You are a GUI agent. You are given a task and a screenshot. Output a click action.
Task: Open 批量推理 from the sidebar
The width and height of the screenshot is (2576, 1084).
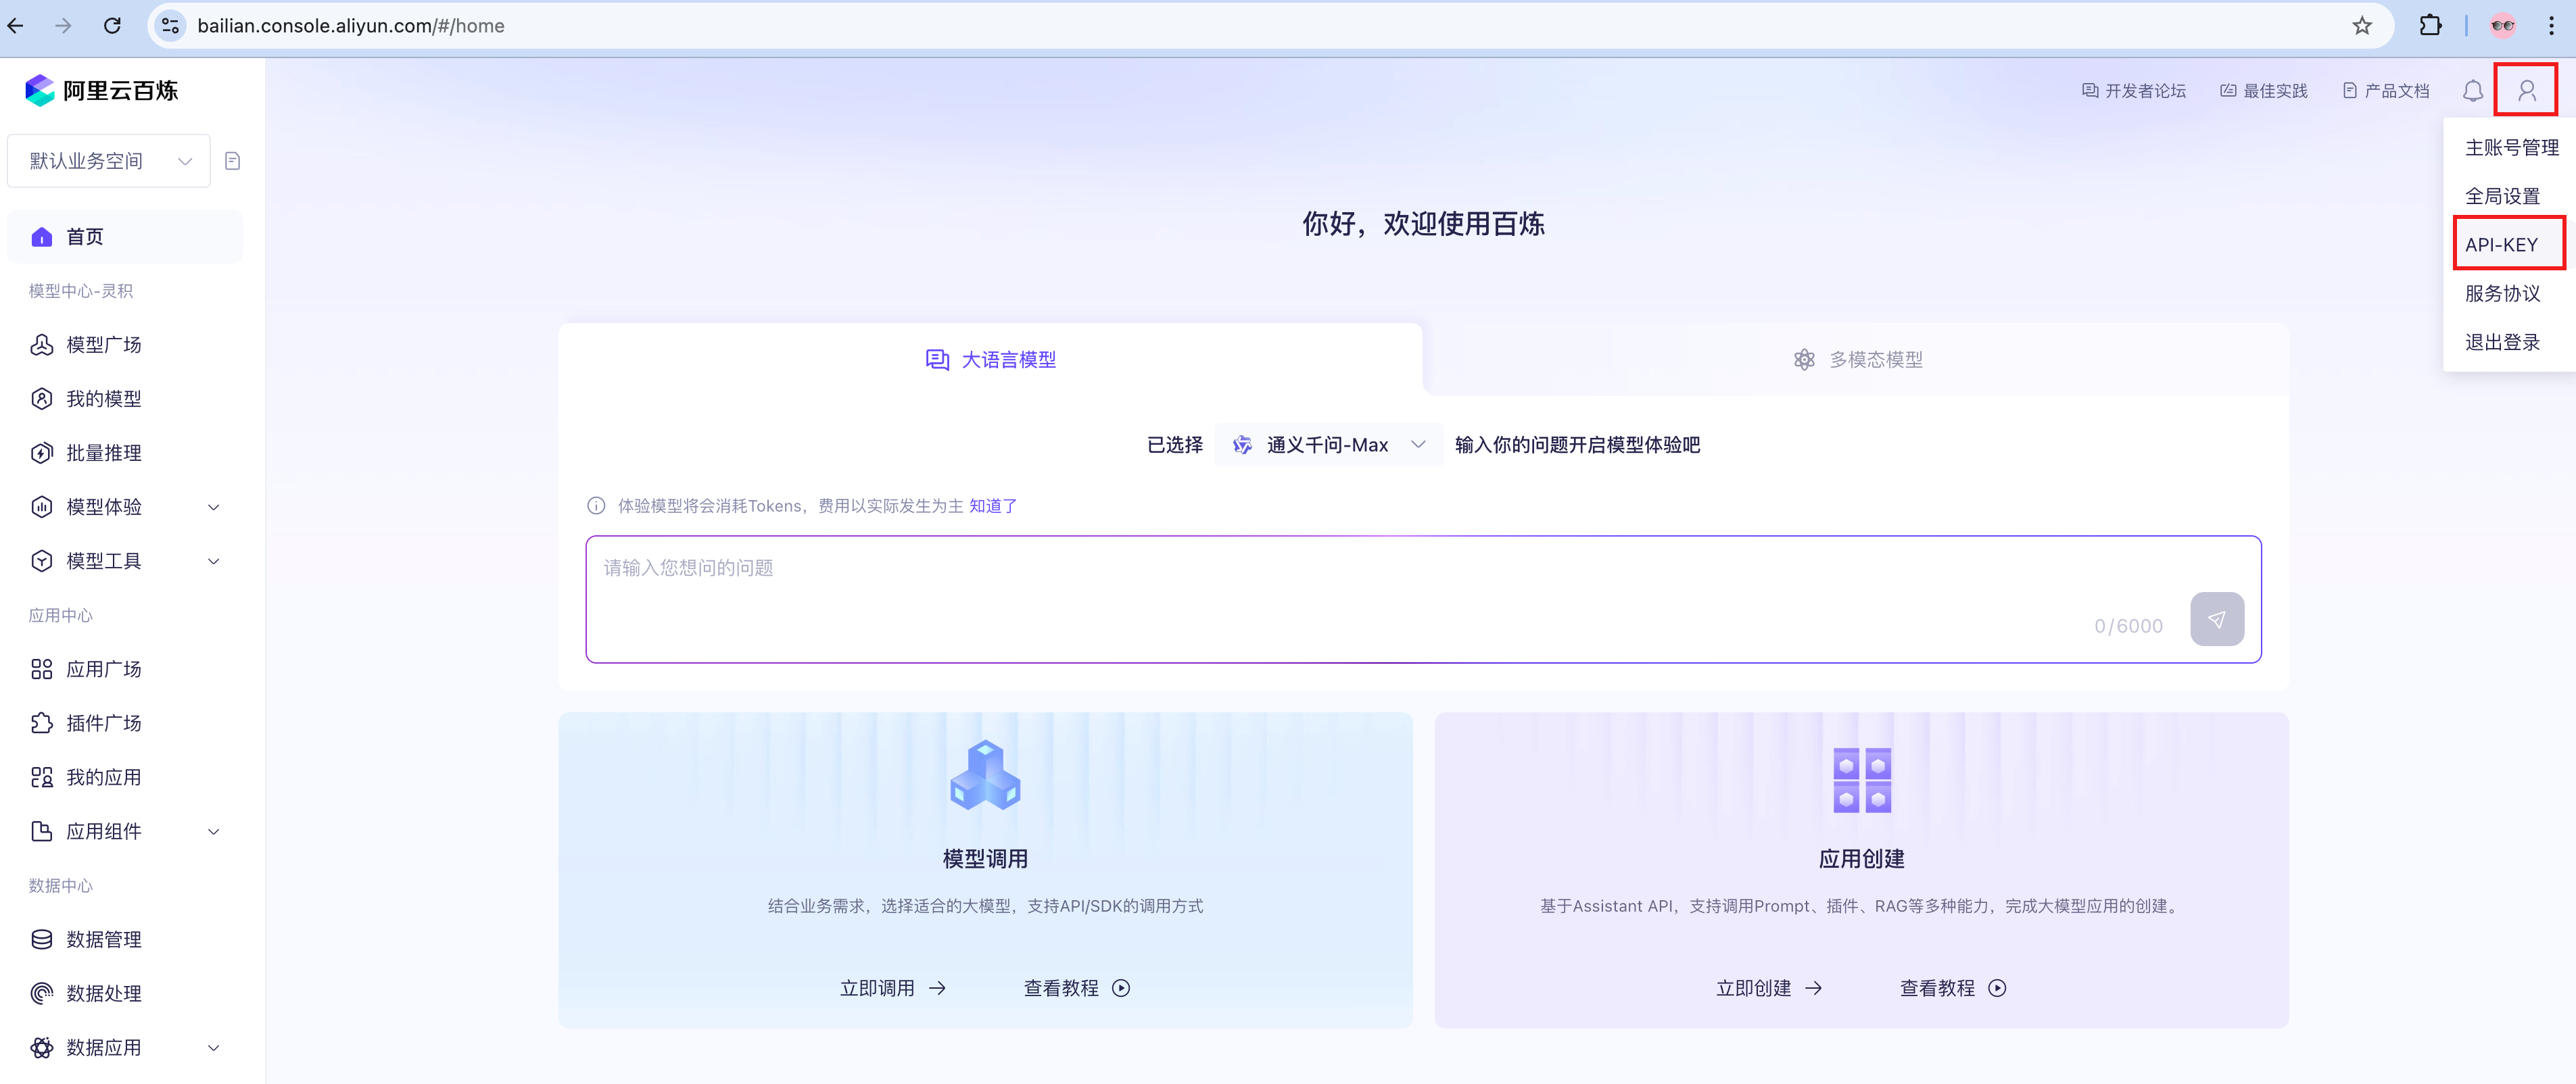click(103, 452)
